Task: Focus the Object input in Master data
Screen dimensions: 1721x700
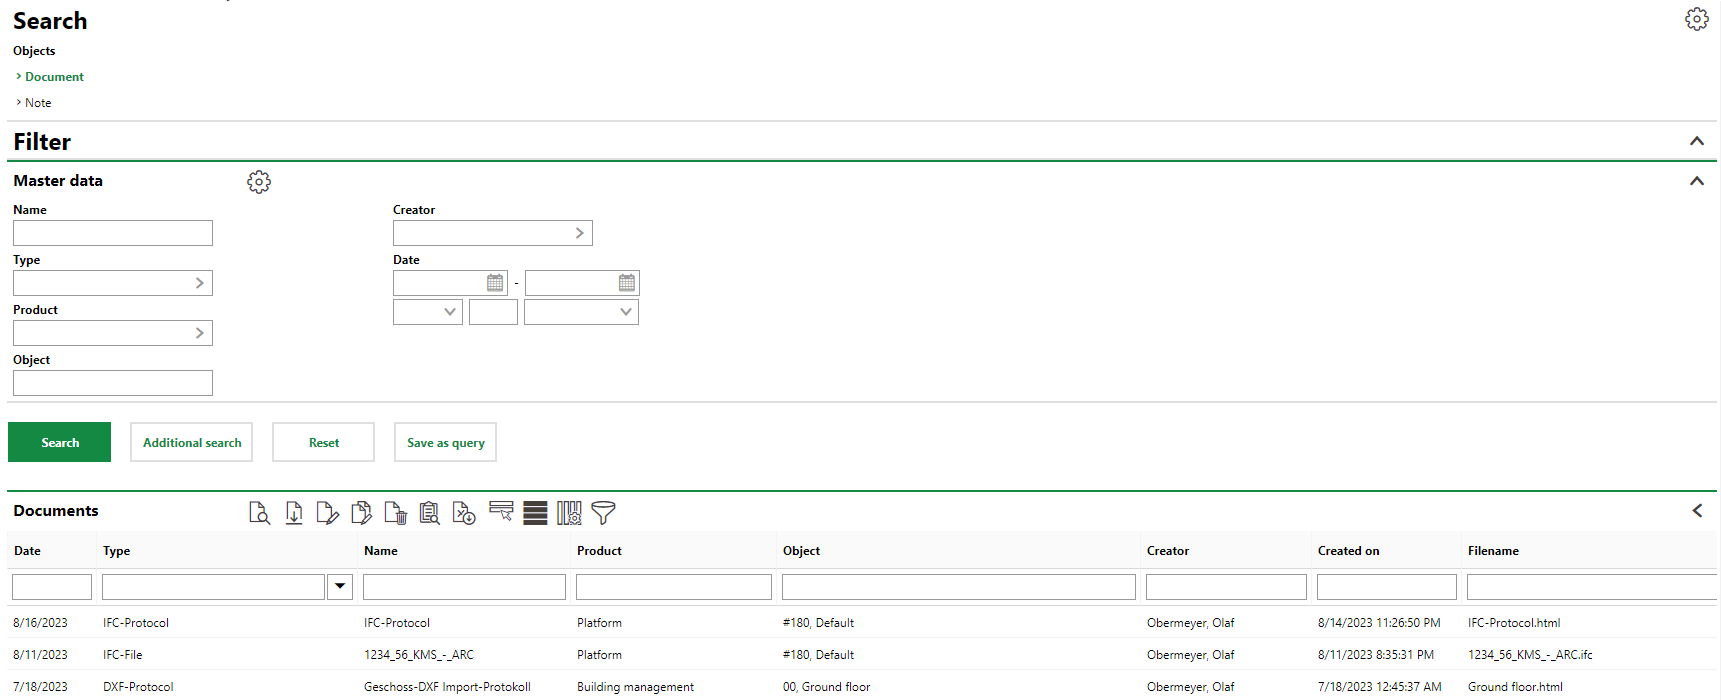Action: [x=113, y=383]
